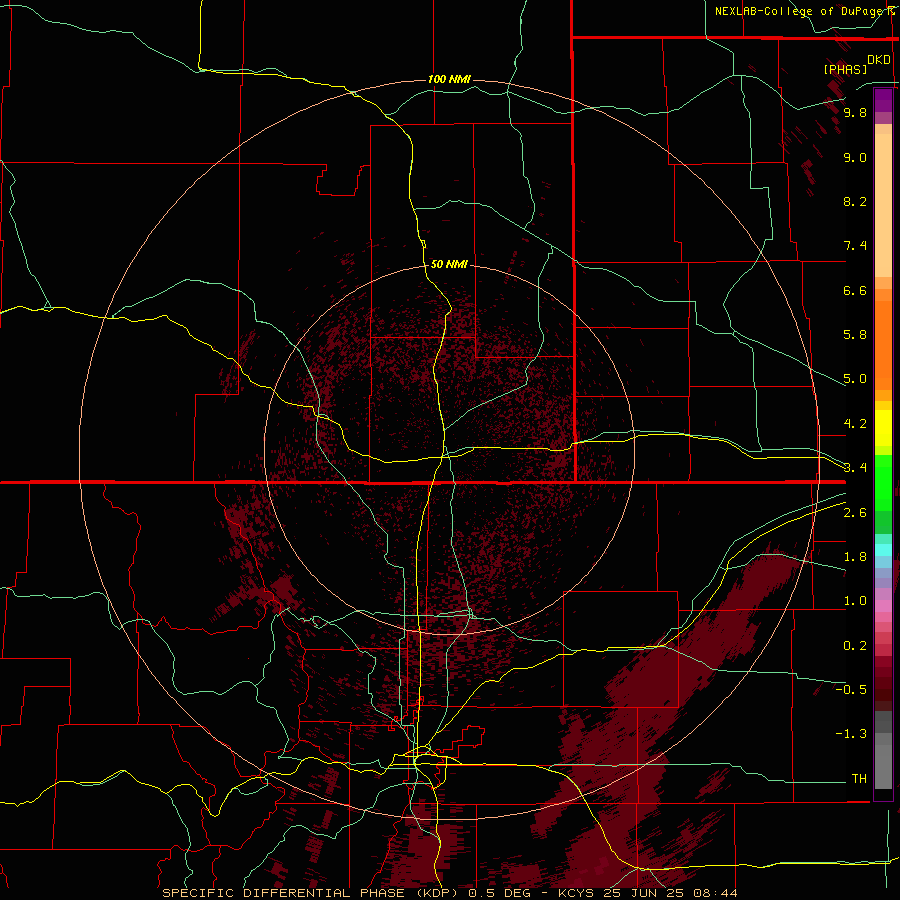Click the 1.0 scale value
Viewport: 900px width, 900px height.
click(855, 601)
